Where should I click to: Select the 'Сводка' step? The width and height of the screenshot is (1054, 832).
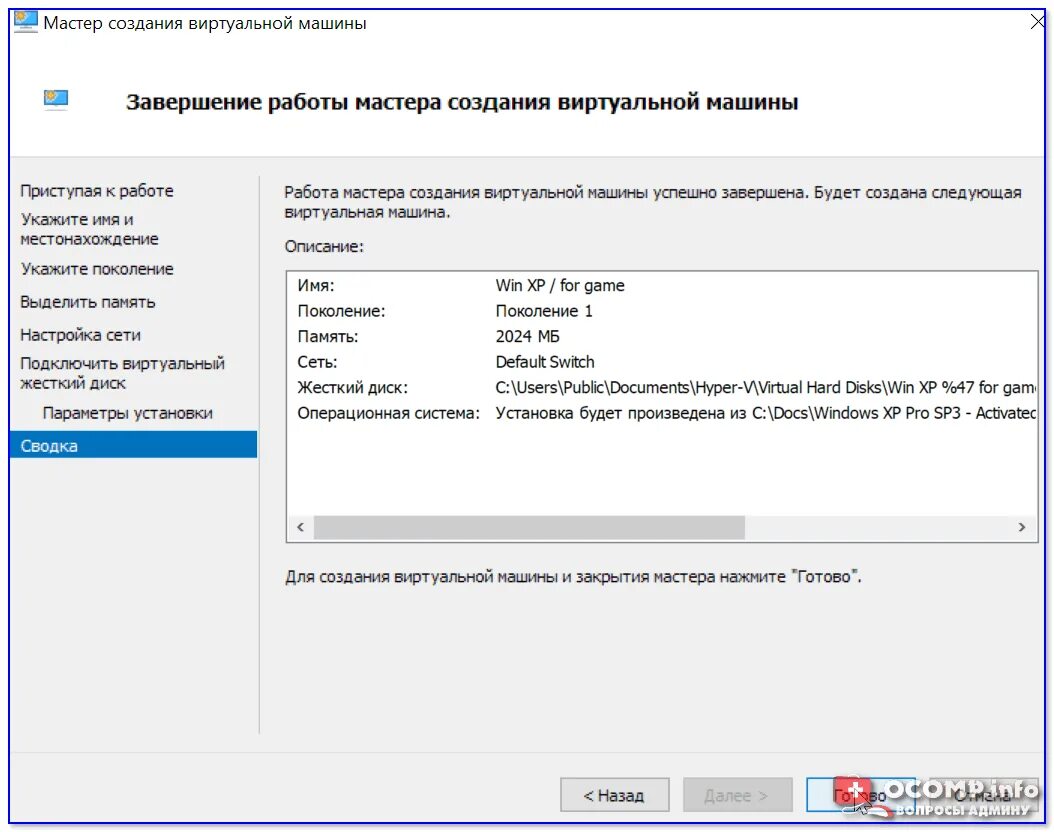[133, 445]
